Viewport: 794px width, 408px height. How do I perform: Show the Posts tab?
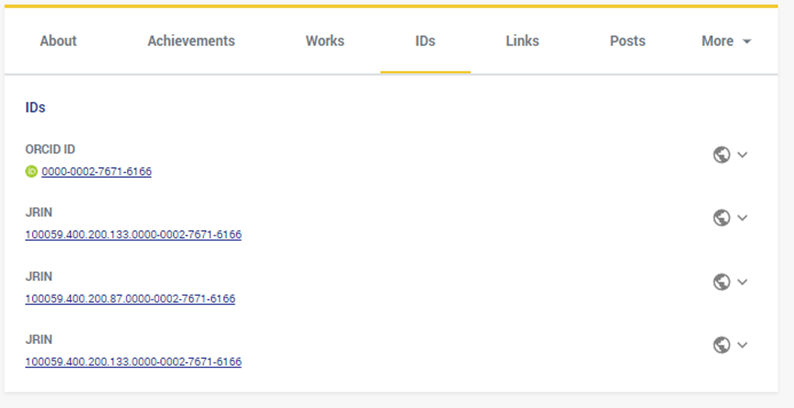tap(627, 41)
